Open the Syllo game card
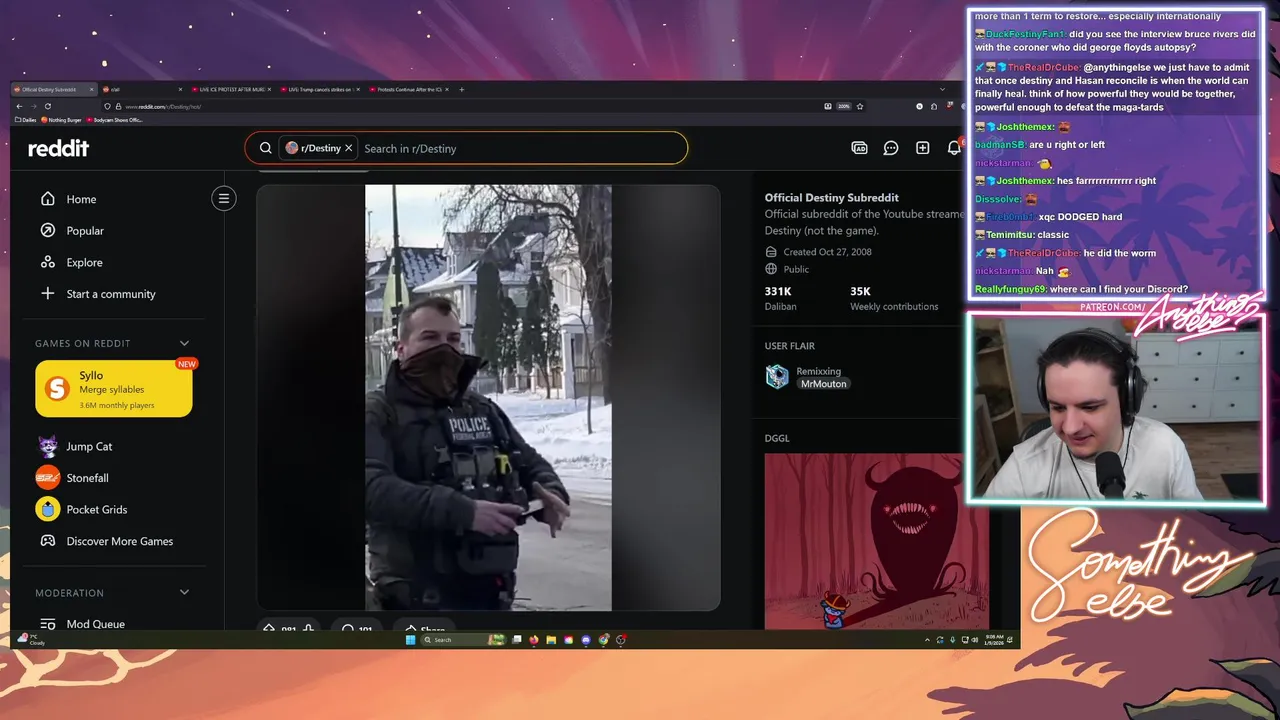1280x720 pixels. click(x=114, y=389)
